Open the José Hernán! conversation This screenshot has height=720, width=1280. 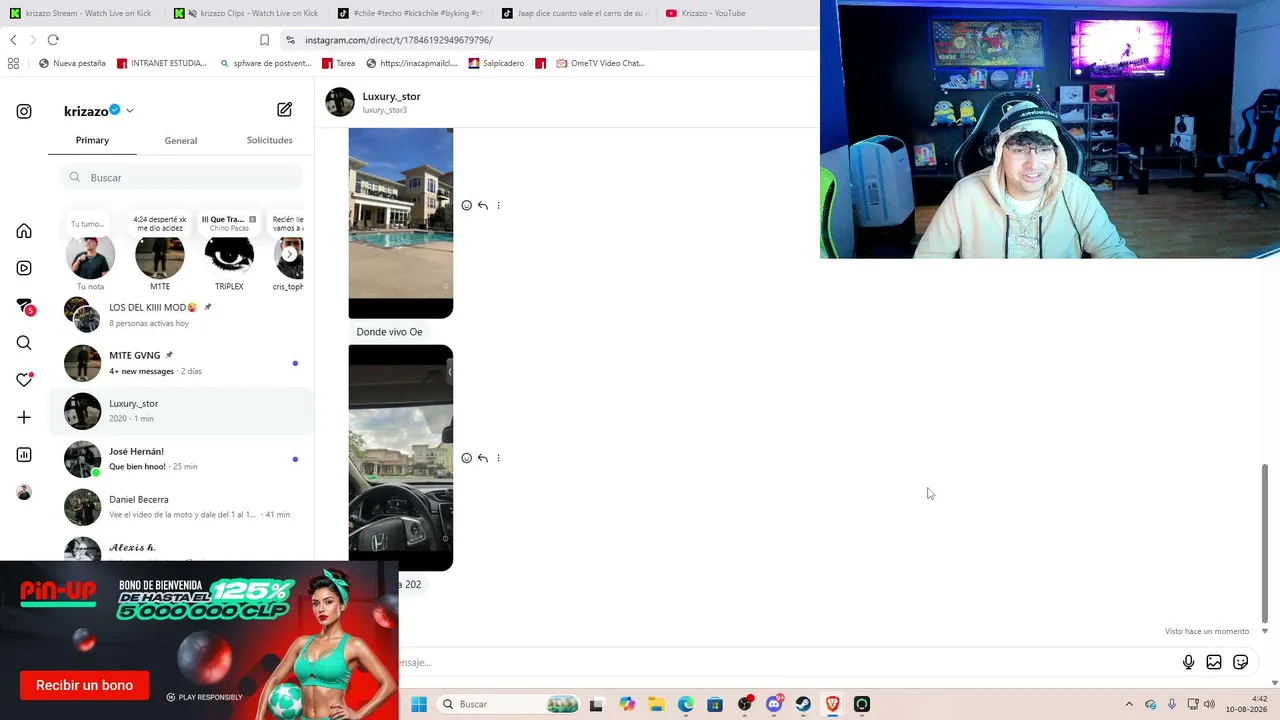[x=181, y=459]
